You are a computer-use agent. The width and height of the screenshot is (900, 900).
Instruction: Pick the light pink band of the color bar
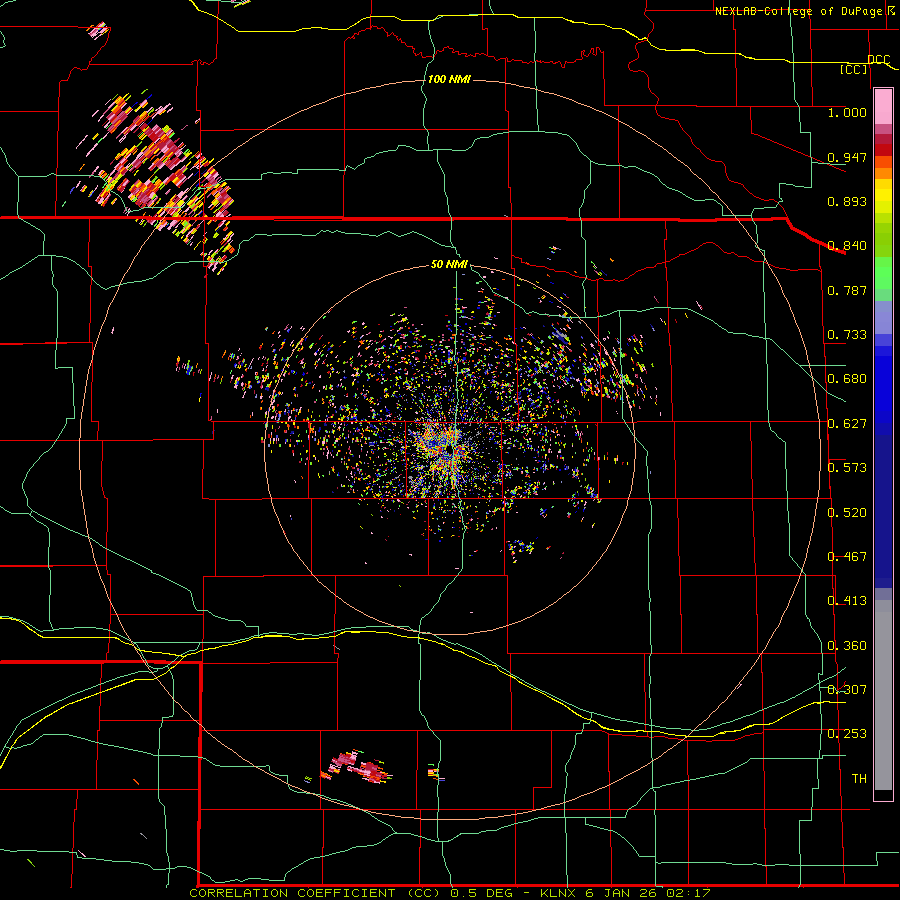click(883, 107)
